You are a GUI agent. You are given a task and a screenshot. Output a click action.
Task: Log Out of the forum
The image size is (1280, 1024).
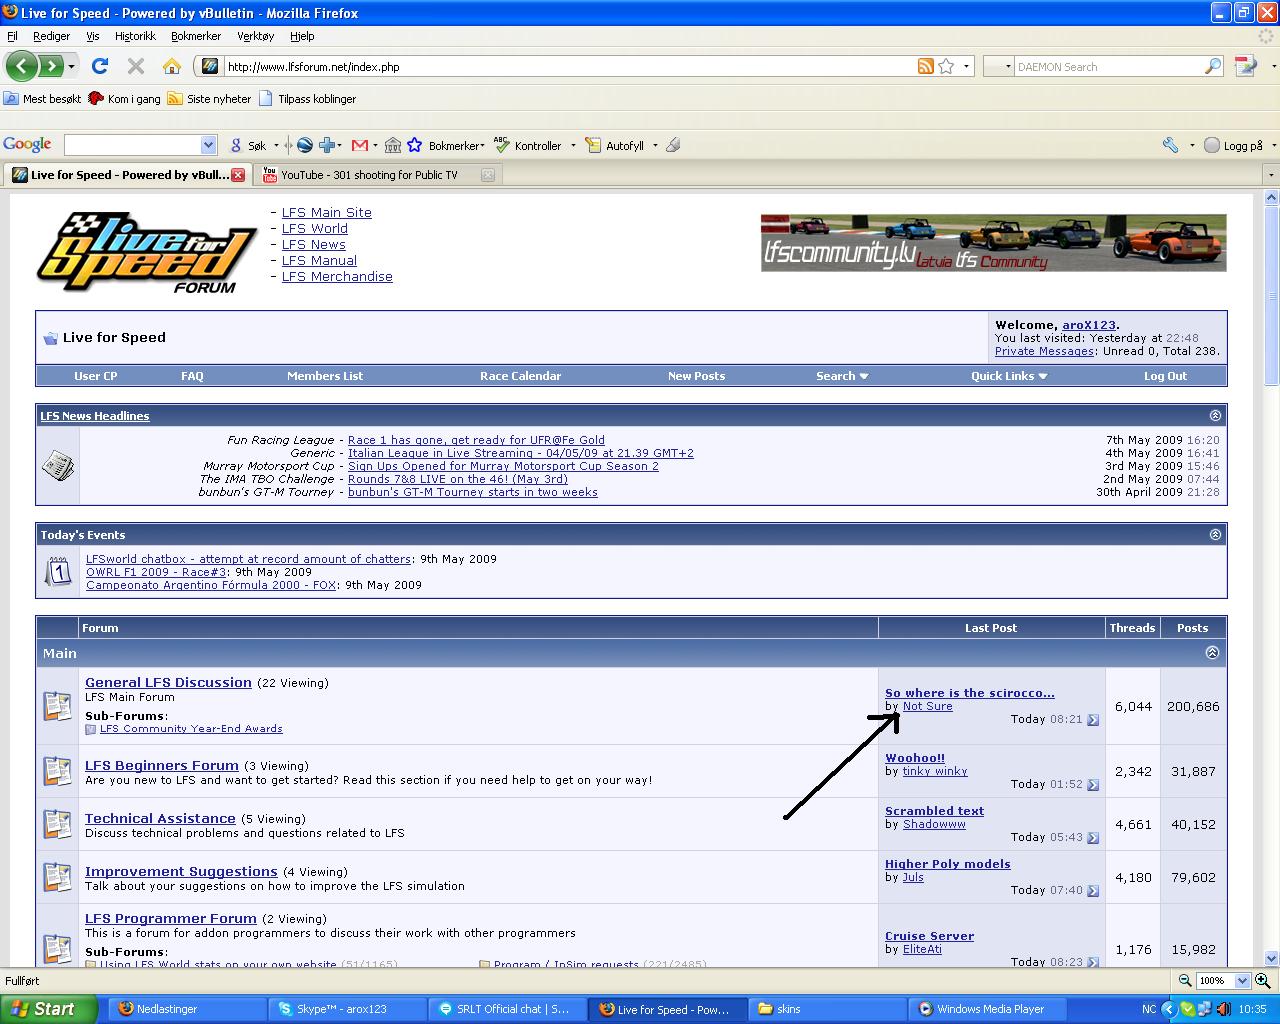point(1165,376)
